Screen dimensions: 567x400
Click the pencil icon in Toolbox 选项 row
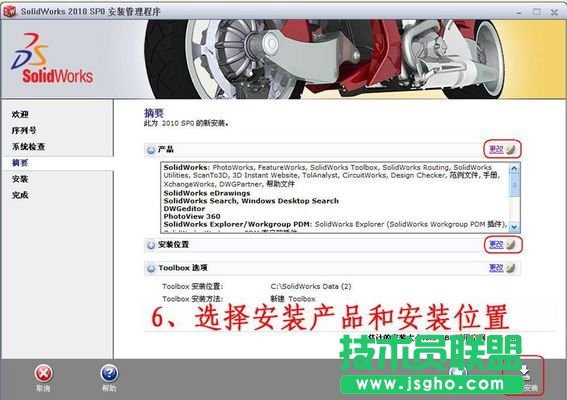pos(510,268)
